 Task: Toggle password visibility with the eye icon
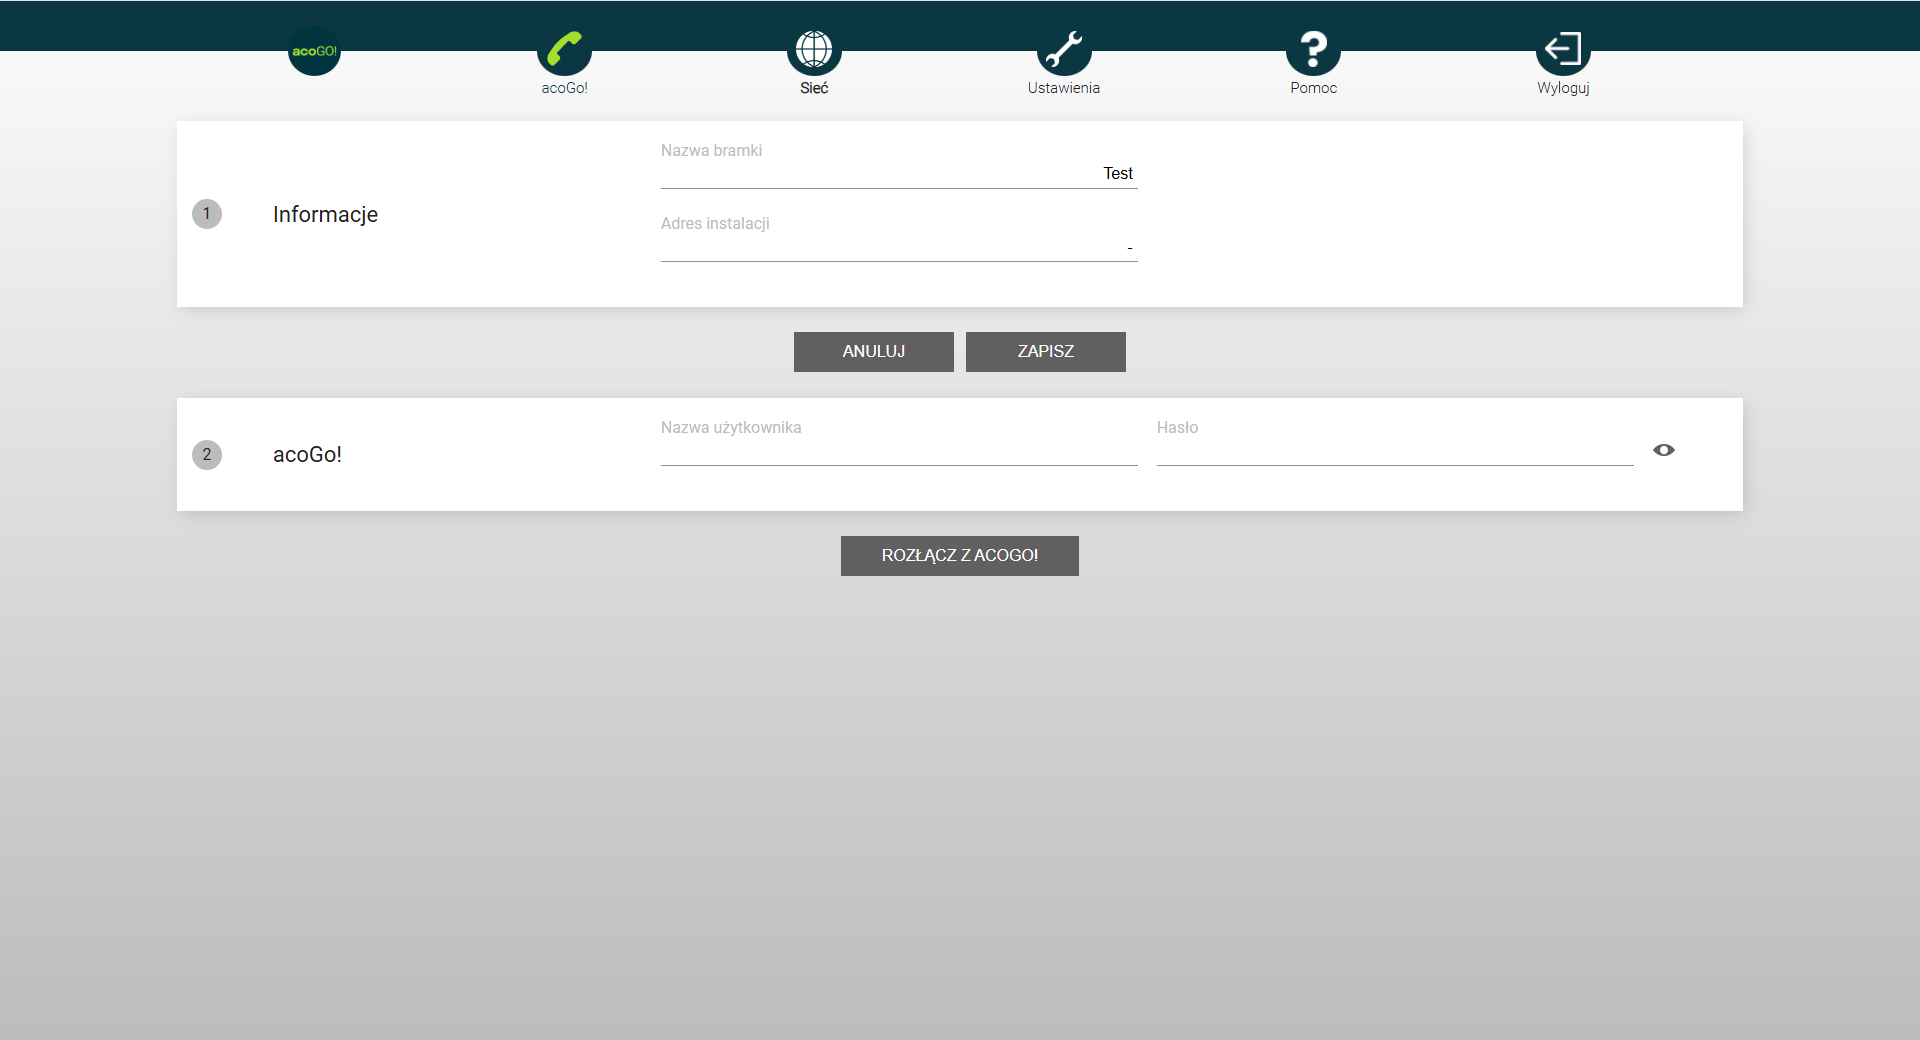[1663, 450]
